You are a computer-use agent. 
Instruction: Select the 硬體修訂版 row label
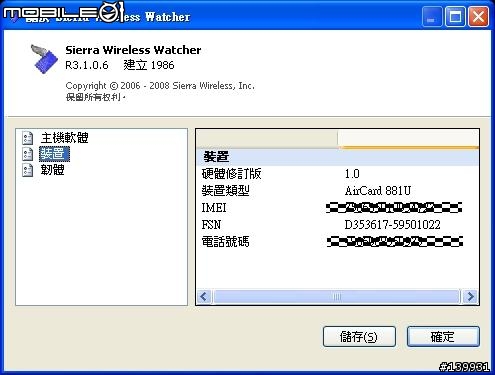click(231, 174)
